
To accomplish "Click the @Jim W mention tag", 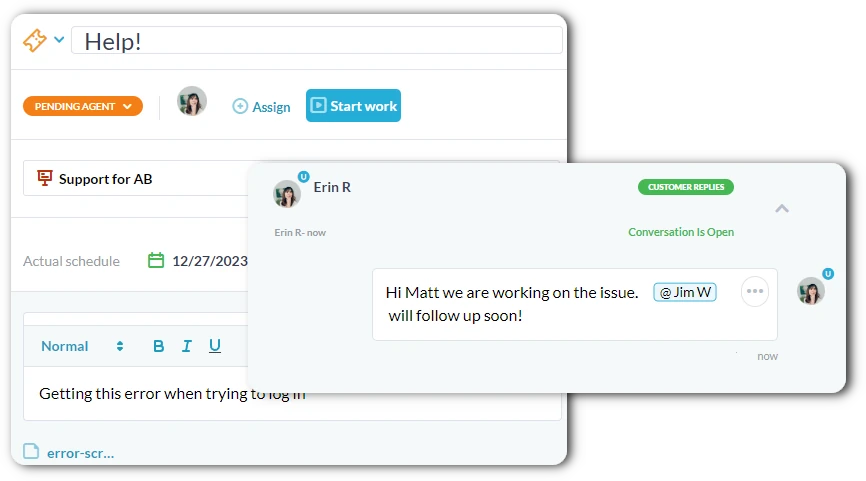I will point(685,292).
